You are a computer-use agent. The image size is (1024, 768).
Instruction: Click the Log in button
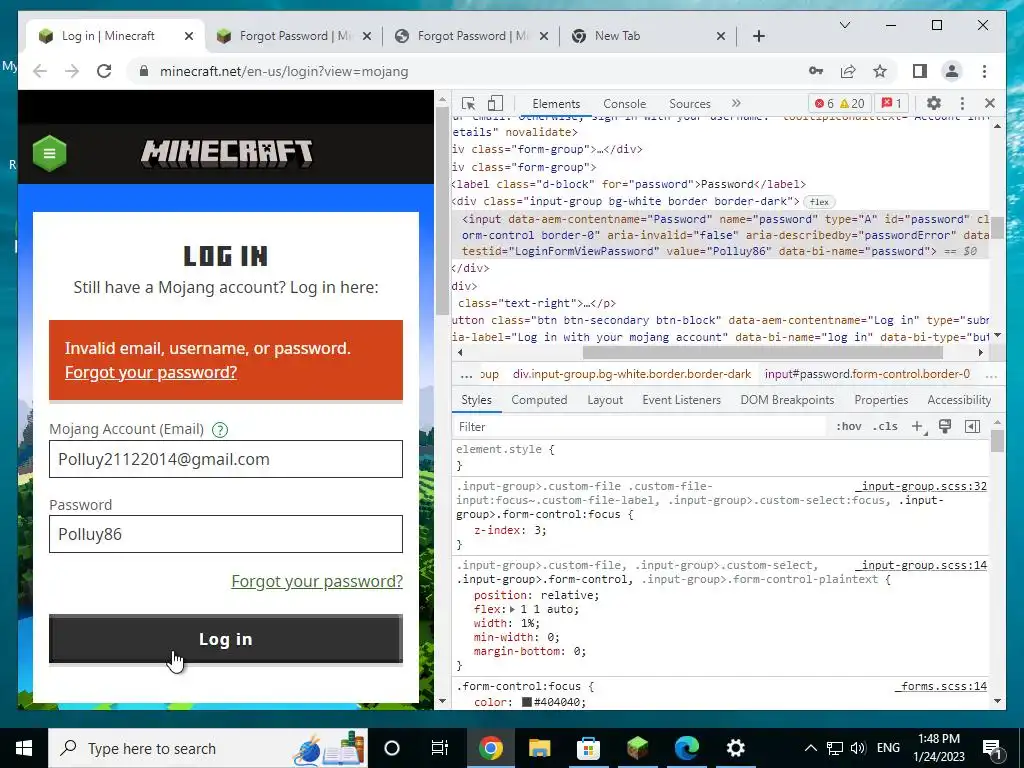coord(225,639)
